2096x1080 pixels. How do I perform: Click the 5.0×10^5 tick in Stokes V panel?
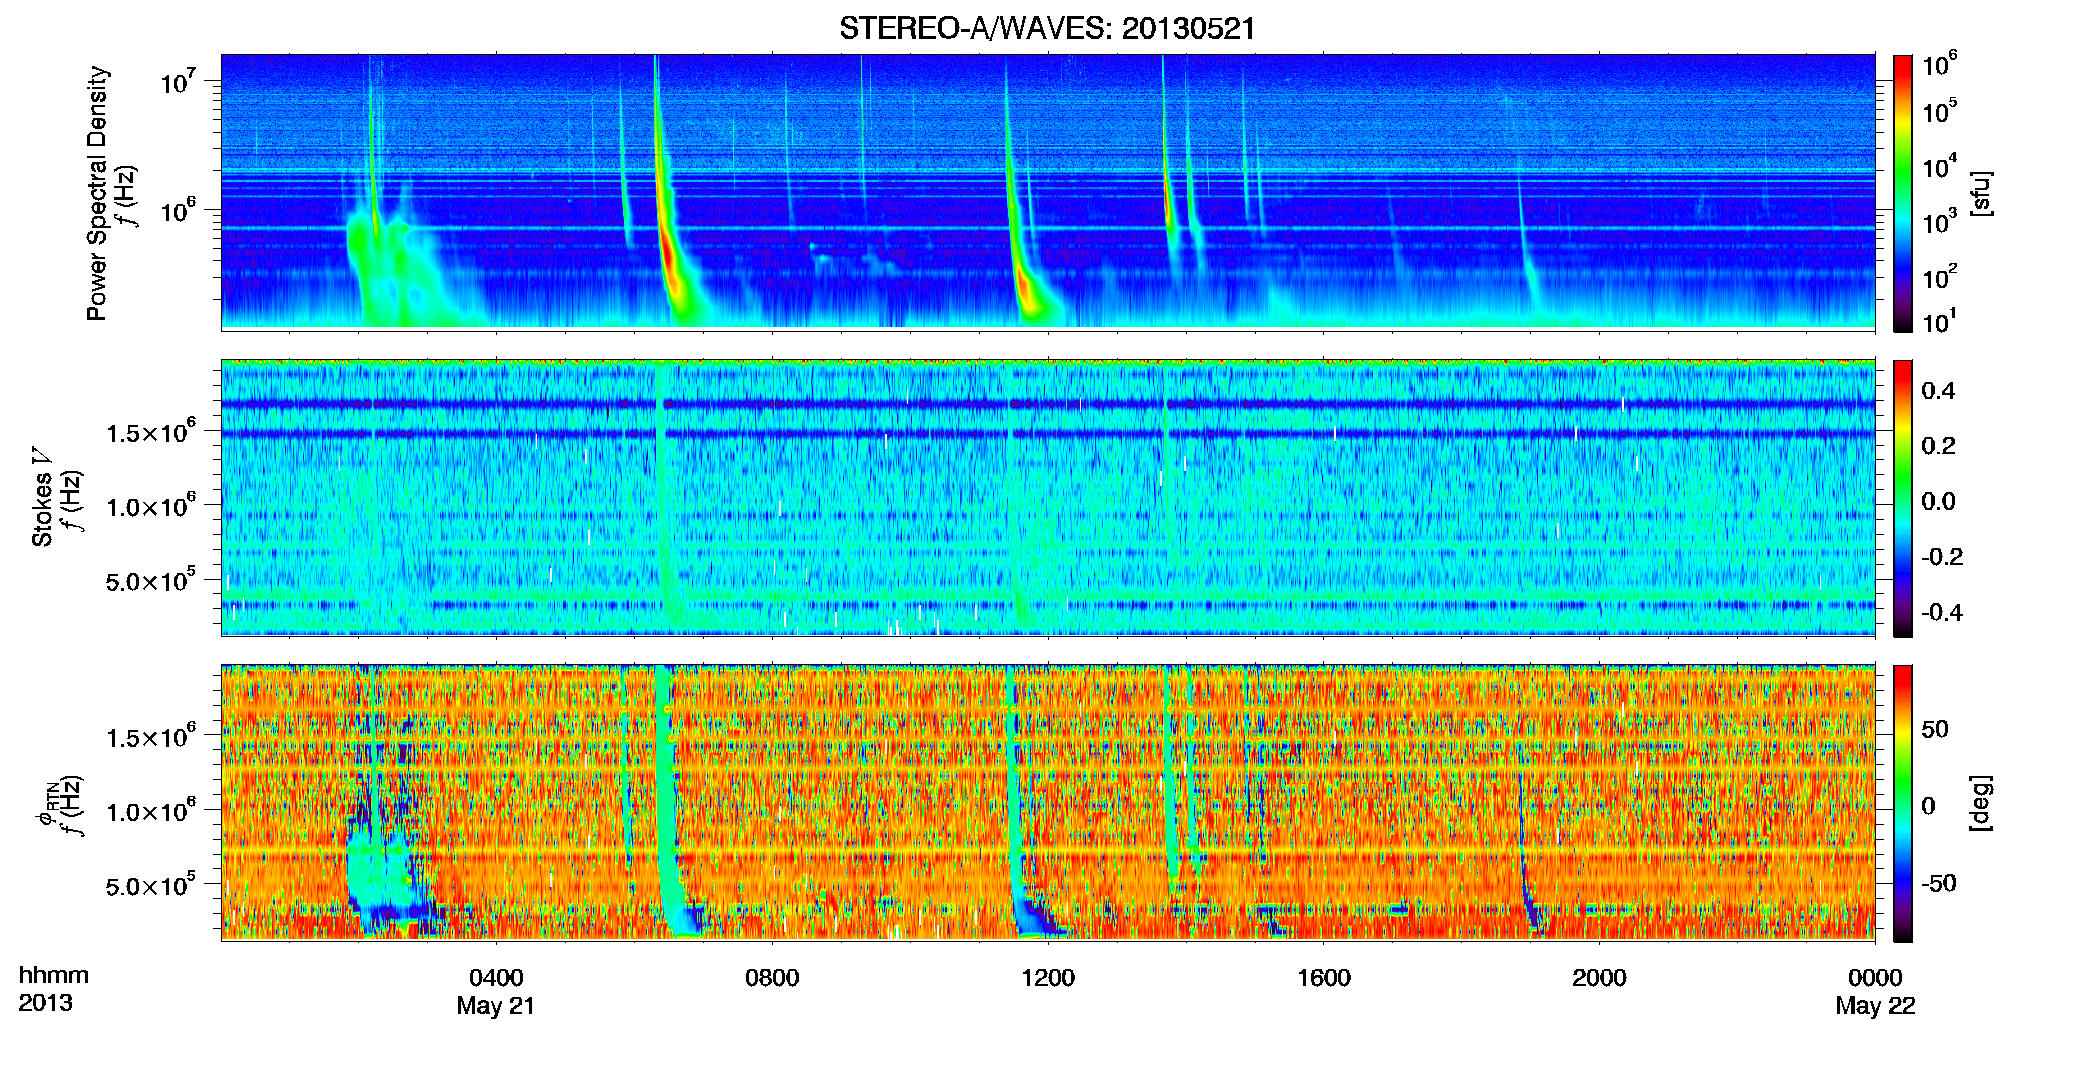pos(150,580)
